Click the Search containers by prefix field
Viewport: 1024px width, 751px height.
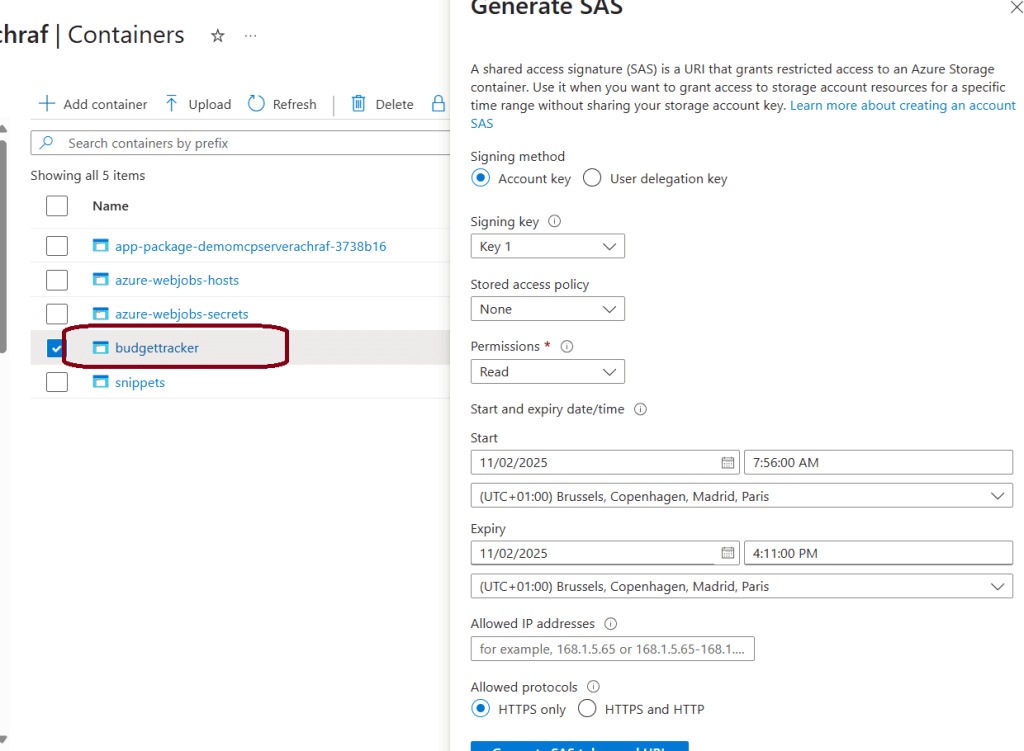pyautogui.click(x=240, y=143)
